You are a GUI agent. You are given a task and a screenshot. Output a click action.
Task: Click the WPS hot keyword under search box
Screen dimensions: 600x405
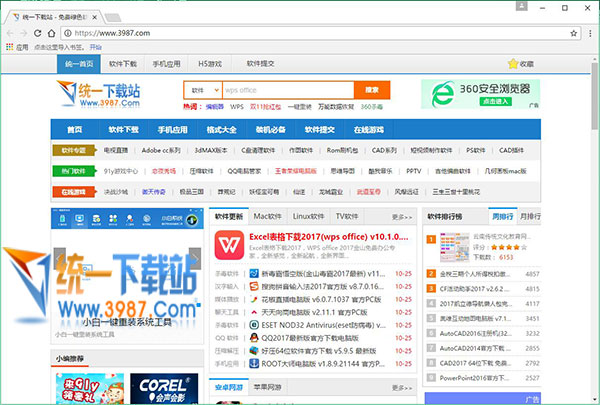point(237,107)
